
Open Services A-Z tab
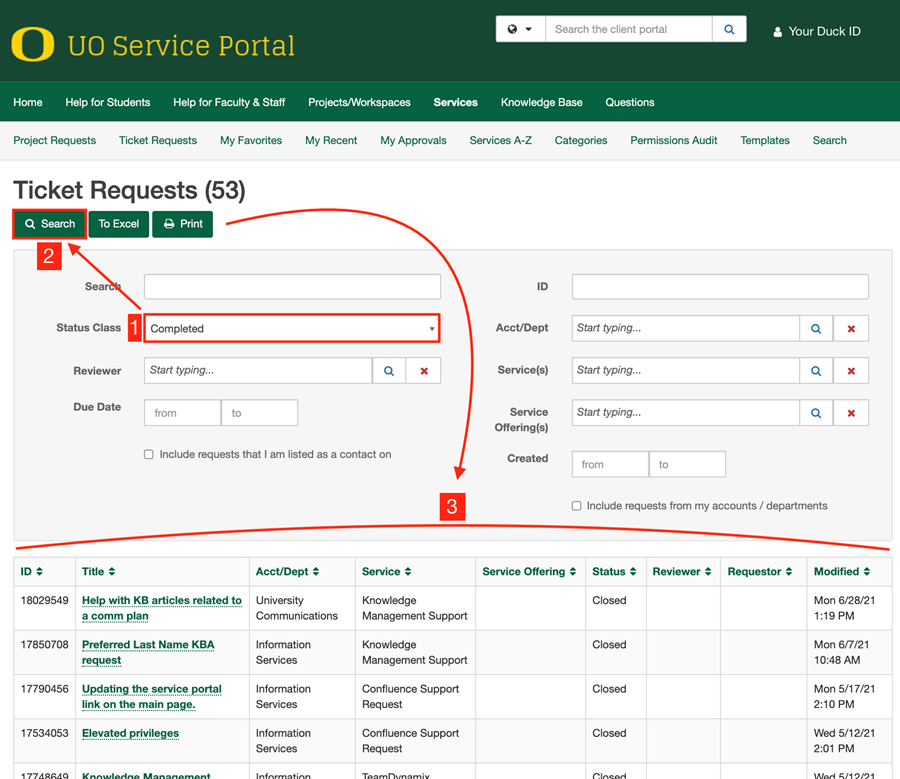point(501,141)
